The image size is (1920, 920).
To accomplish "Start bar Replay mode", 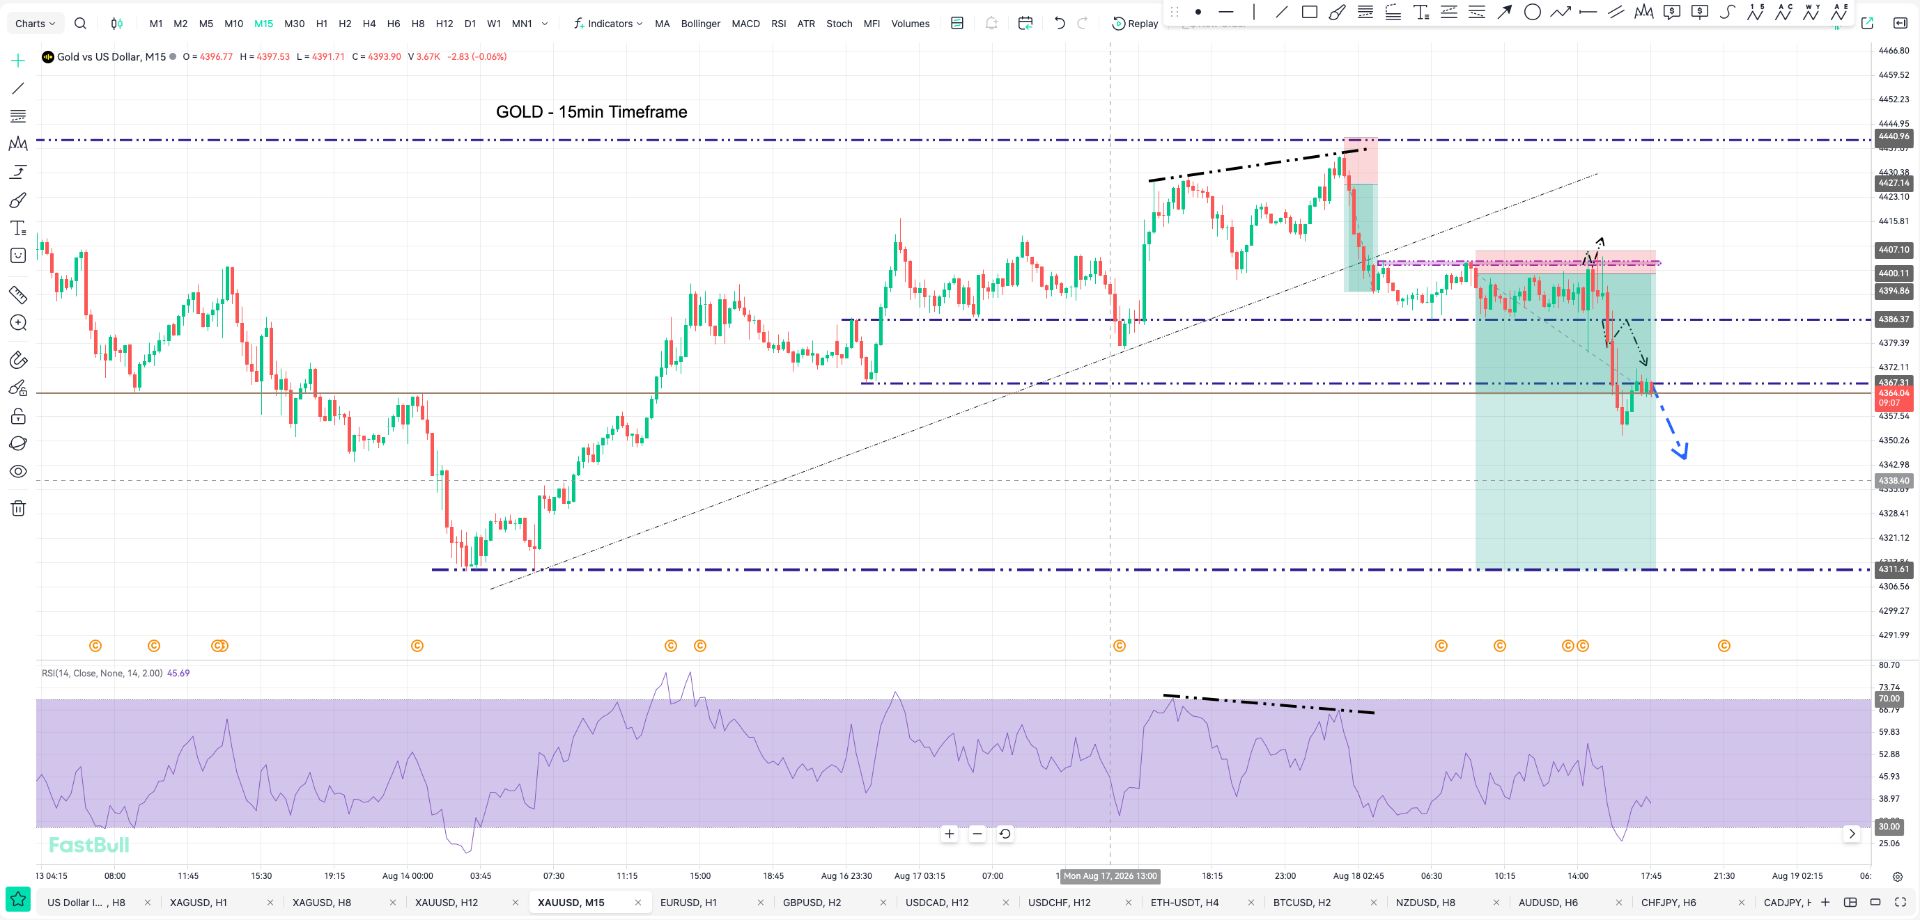I will coord(1135,23).
